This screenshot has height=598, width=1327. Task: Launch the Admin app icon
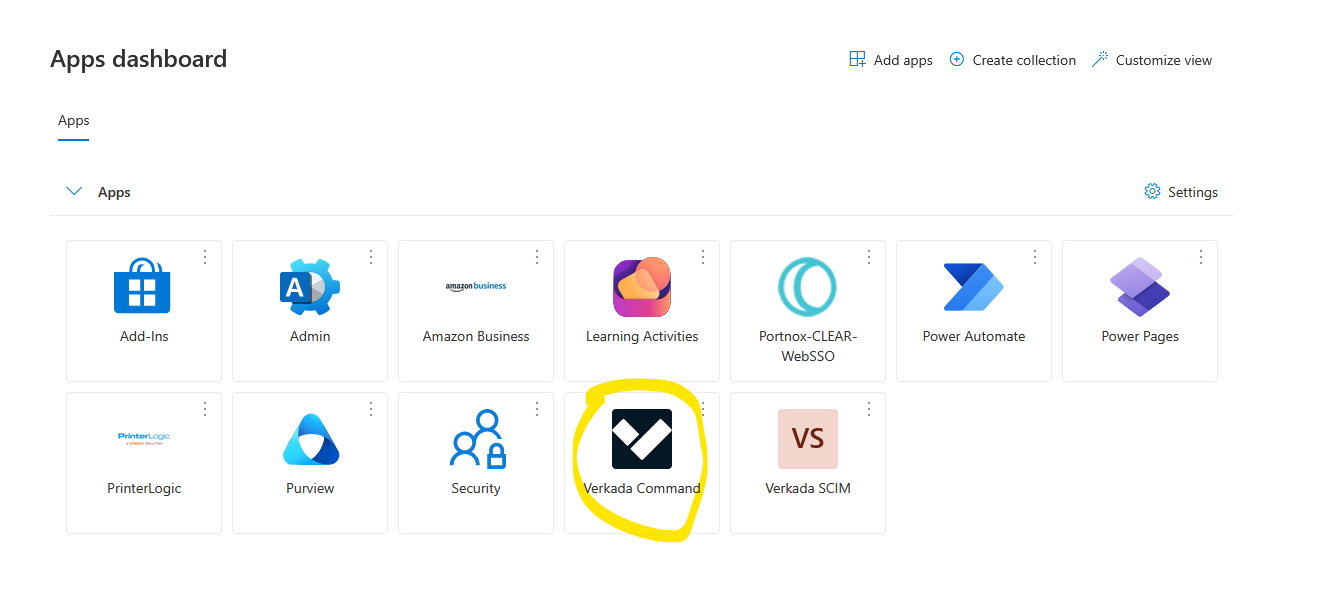[x=309, y=287]
